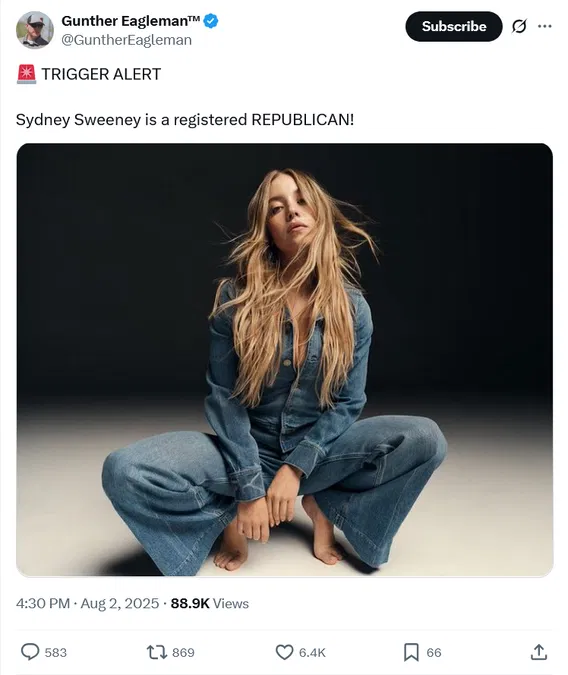Like the post with heart icon
568x675 pixels.
(x=284, y=652)
